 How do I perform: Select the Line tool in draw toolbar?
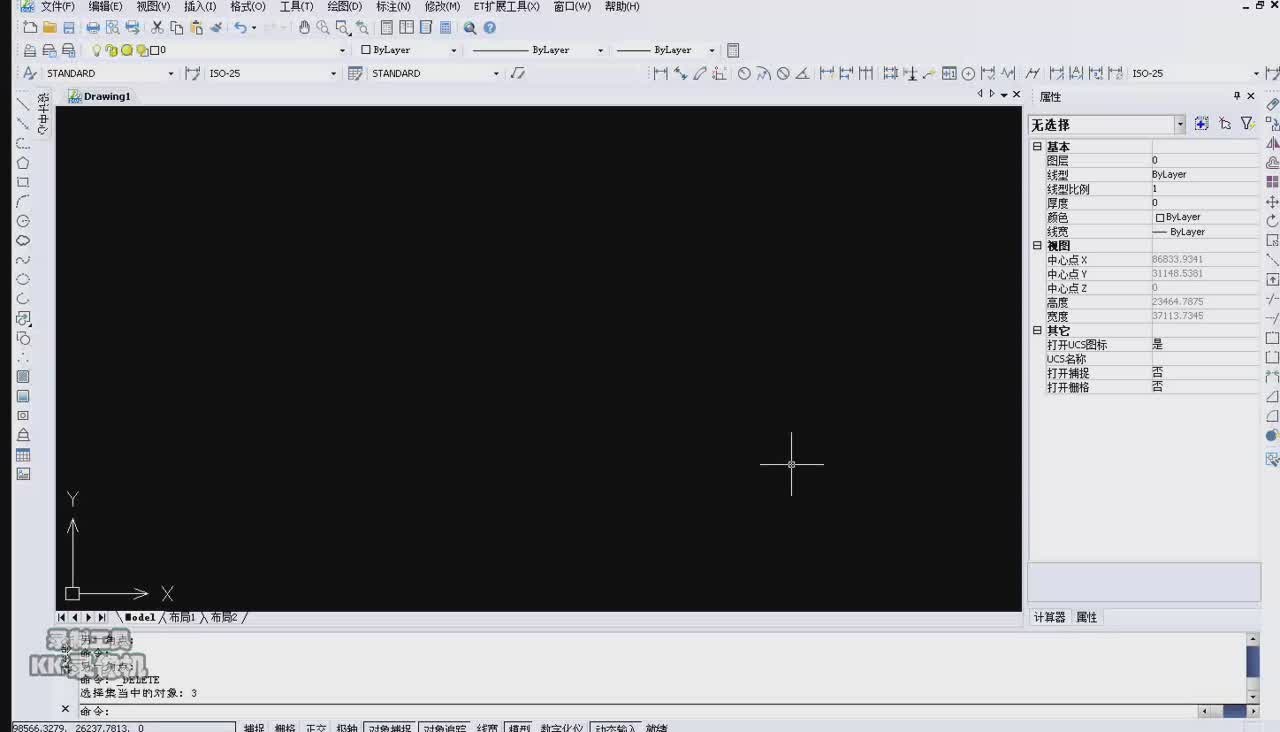click(23, 104)
